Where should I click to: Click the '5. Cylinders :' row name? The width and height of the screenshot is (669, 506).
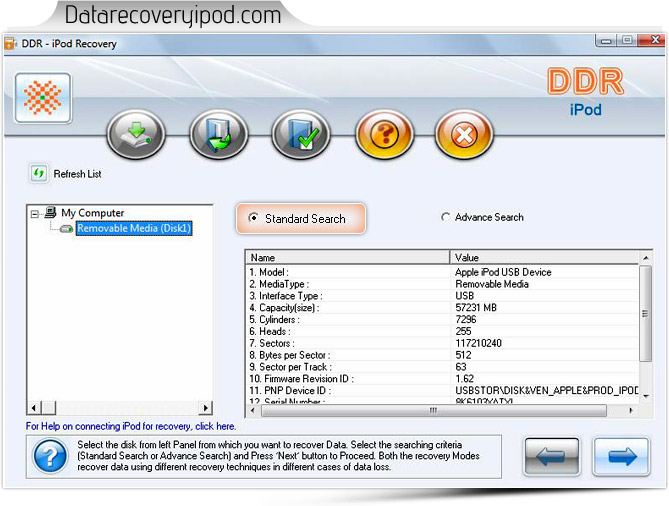click(x=274, y=320)
